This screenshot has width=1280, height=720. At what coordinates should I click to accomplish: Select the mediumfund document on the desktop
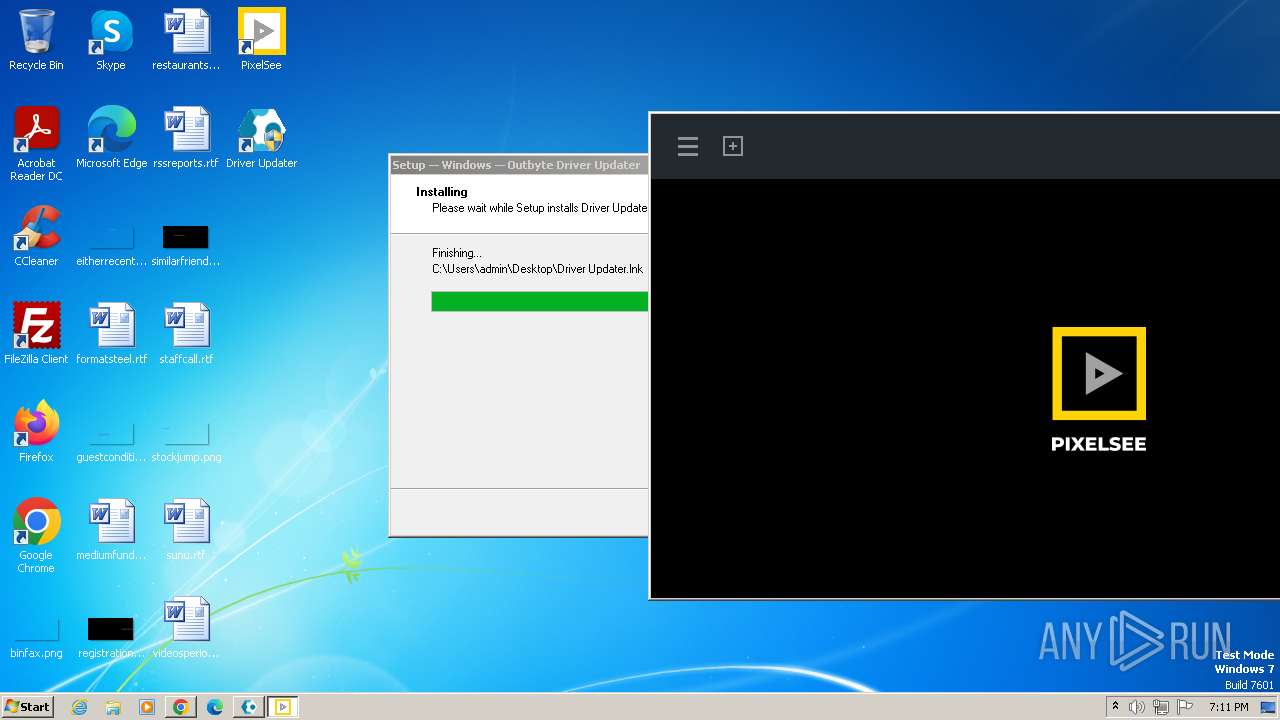tap(111, 530)
